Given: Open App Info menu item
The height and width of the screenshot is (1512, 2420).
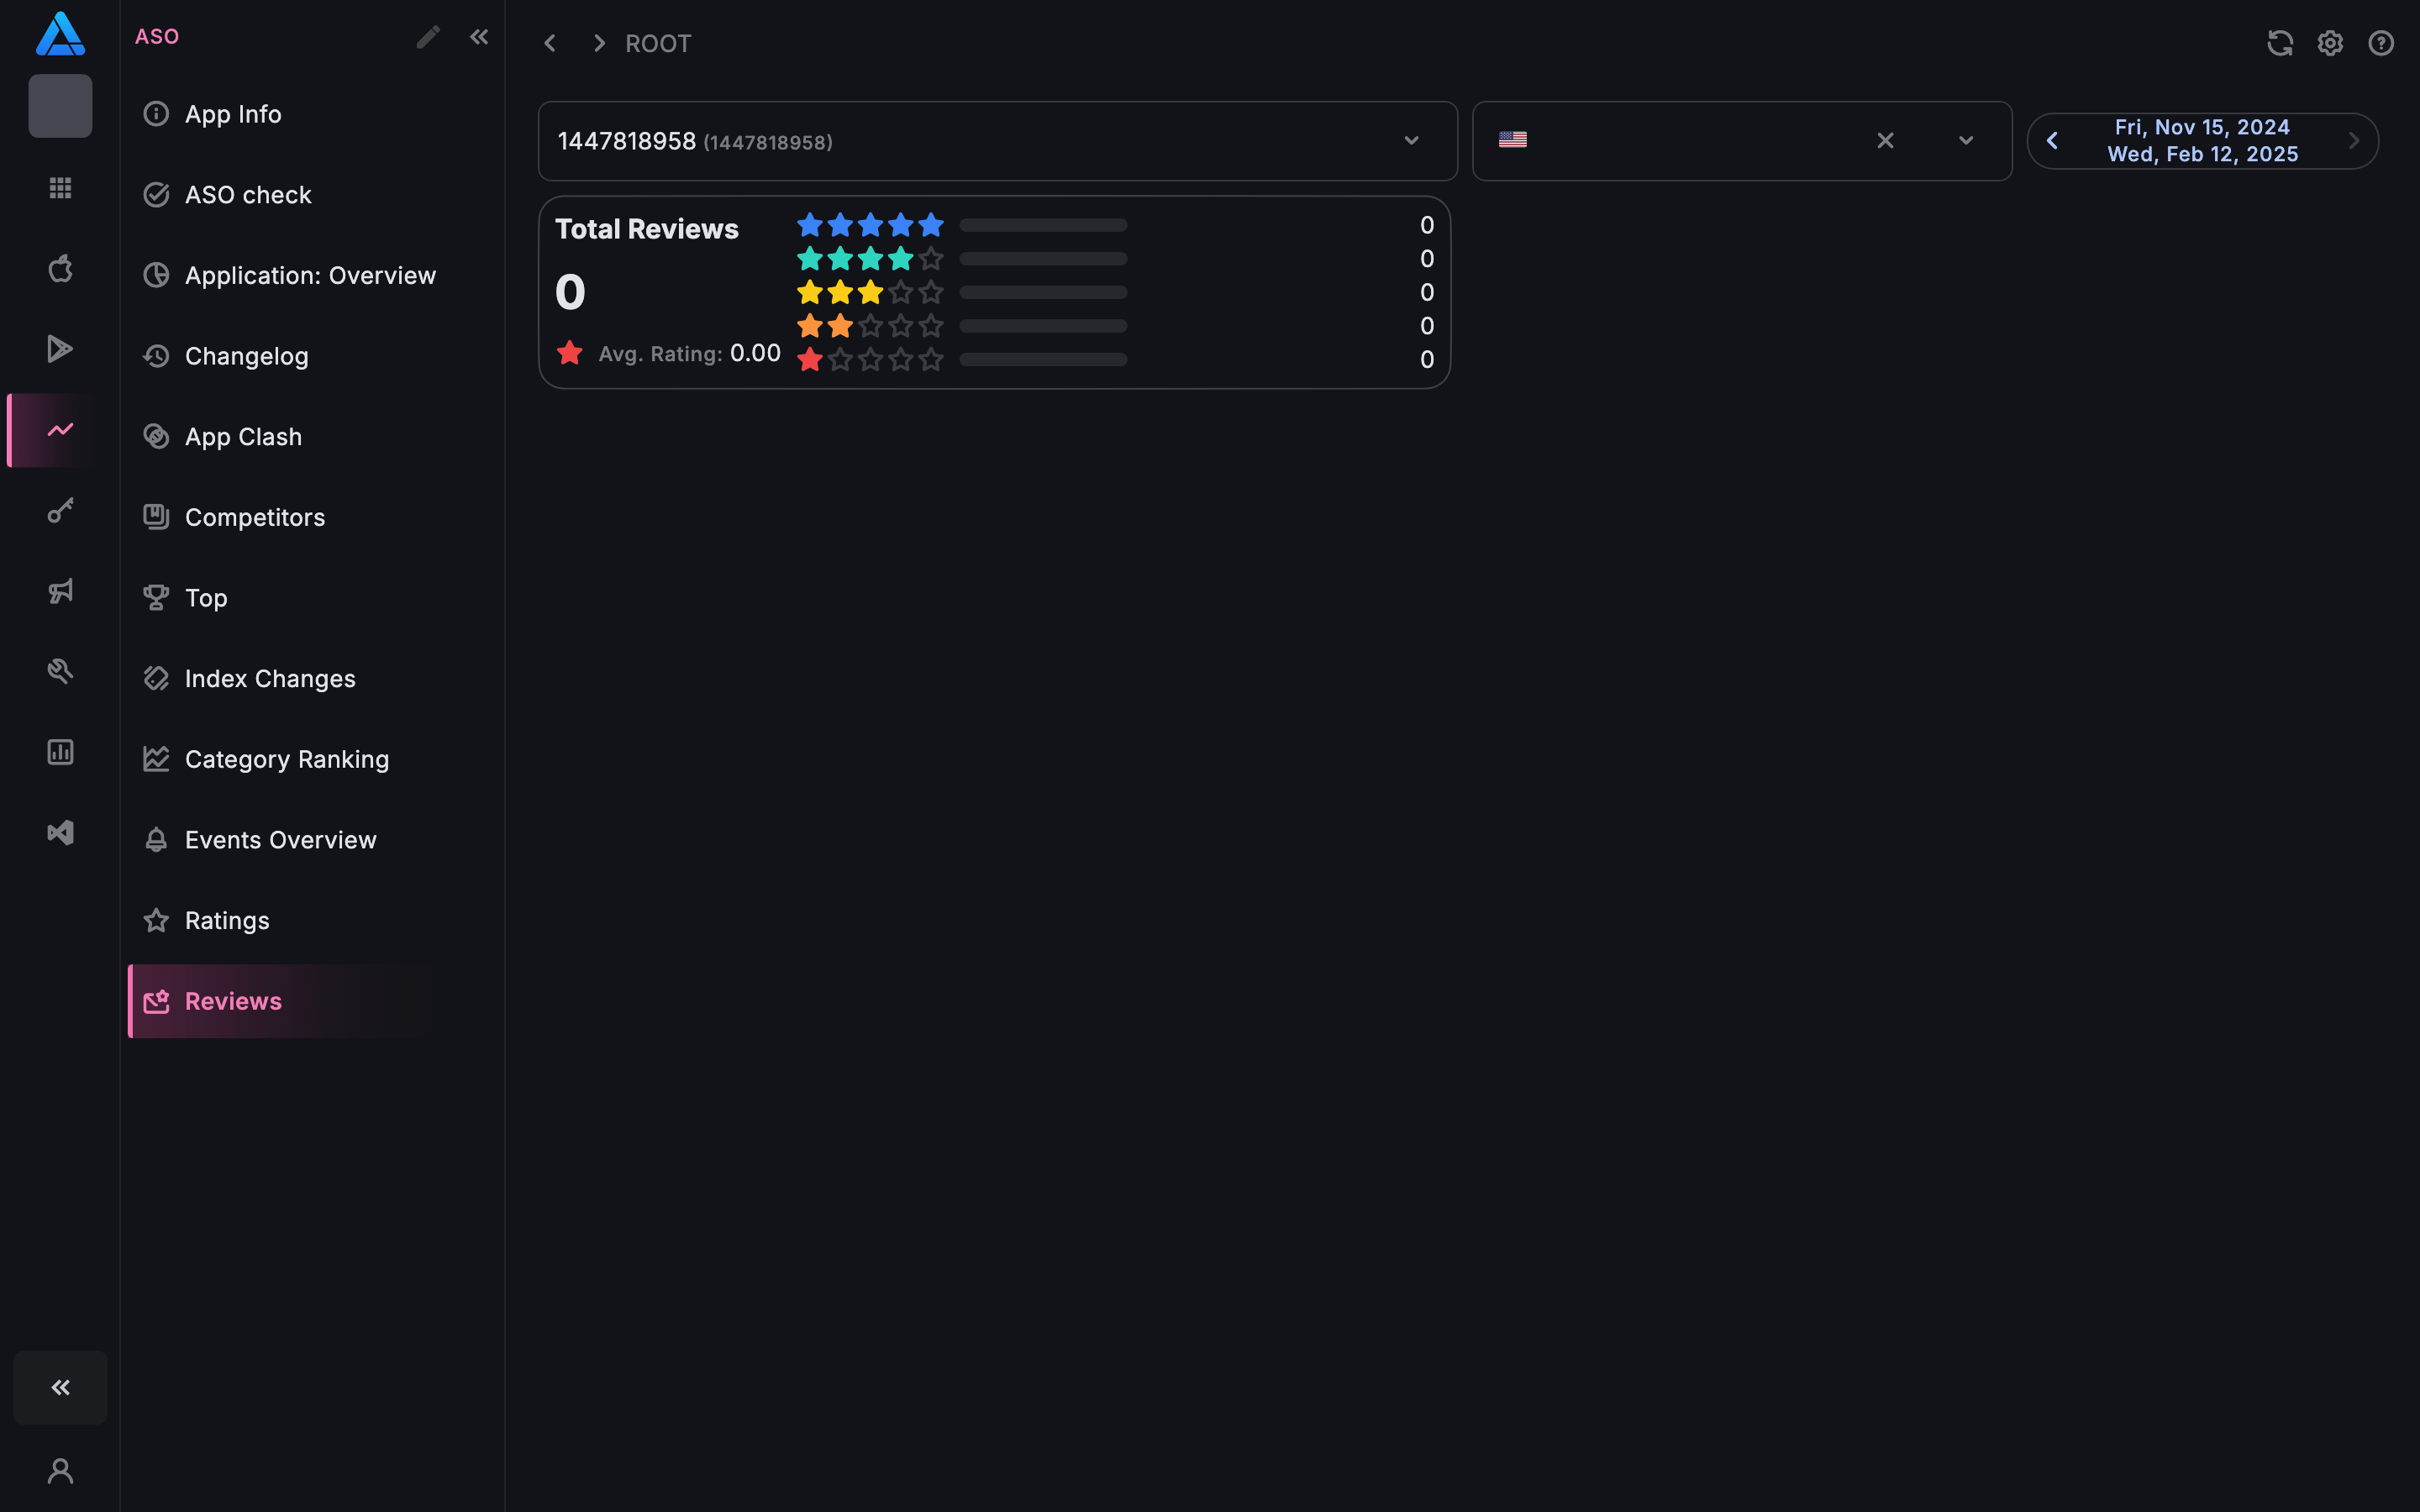Looking at the screenshot, I should pos(312,114).
